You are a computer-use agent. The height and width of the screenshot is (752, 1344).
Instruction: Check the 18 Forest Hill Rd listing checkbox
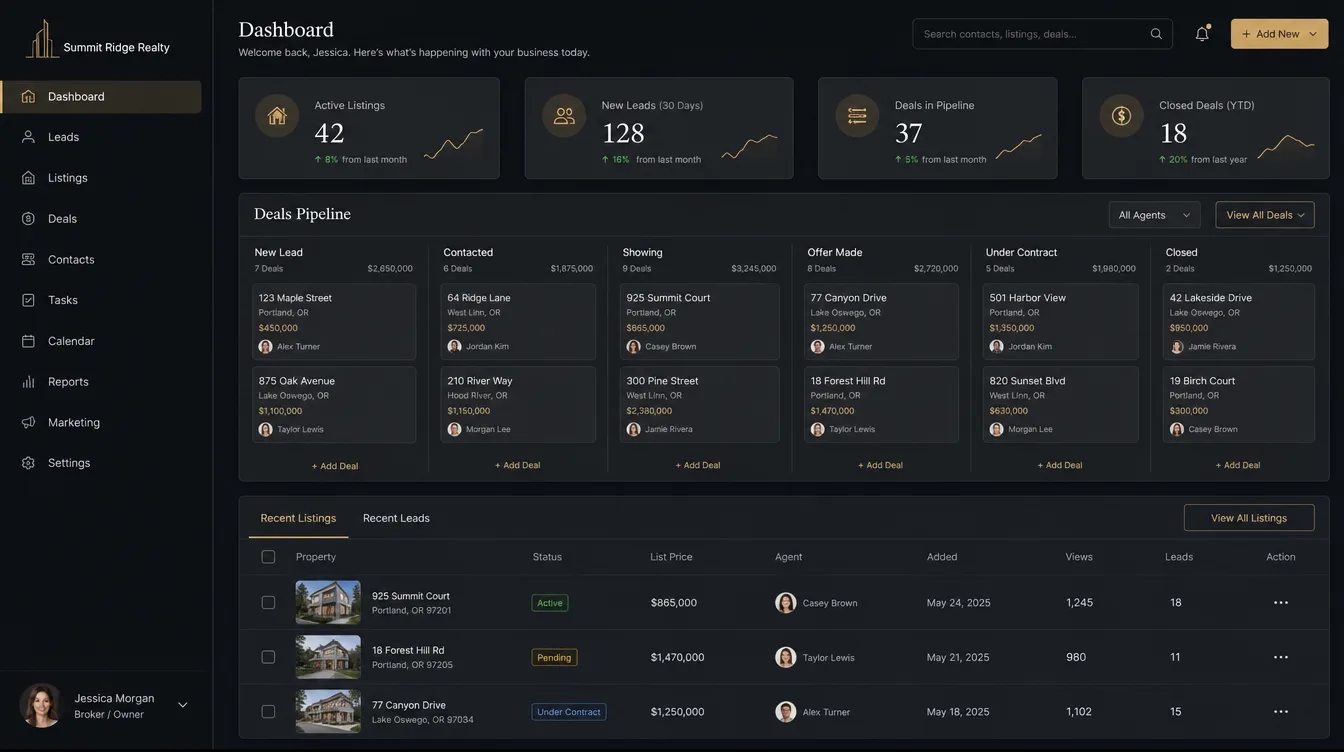(x=268, y=657)
